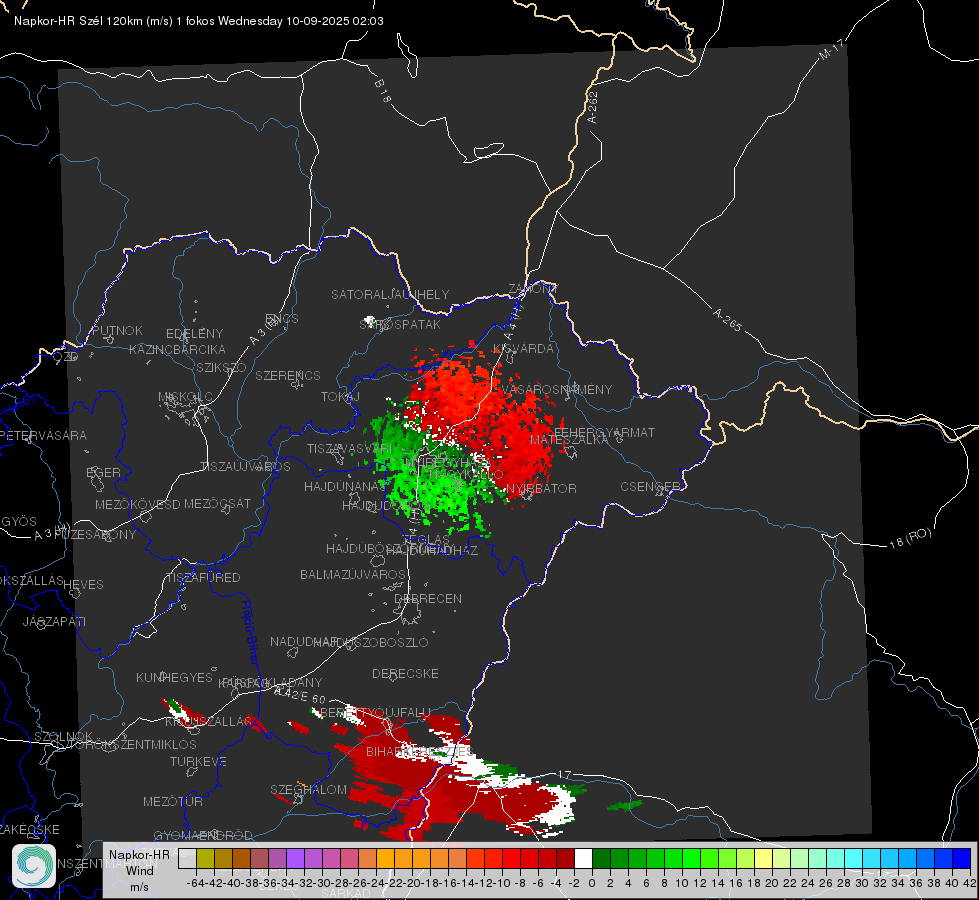Viewport: 979px width, 900px height.
Task: Click the blue Hajdú-Bihar county label
Action: pyautogui.click(x=250, y=632)
